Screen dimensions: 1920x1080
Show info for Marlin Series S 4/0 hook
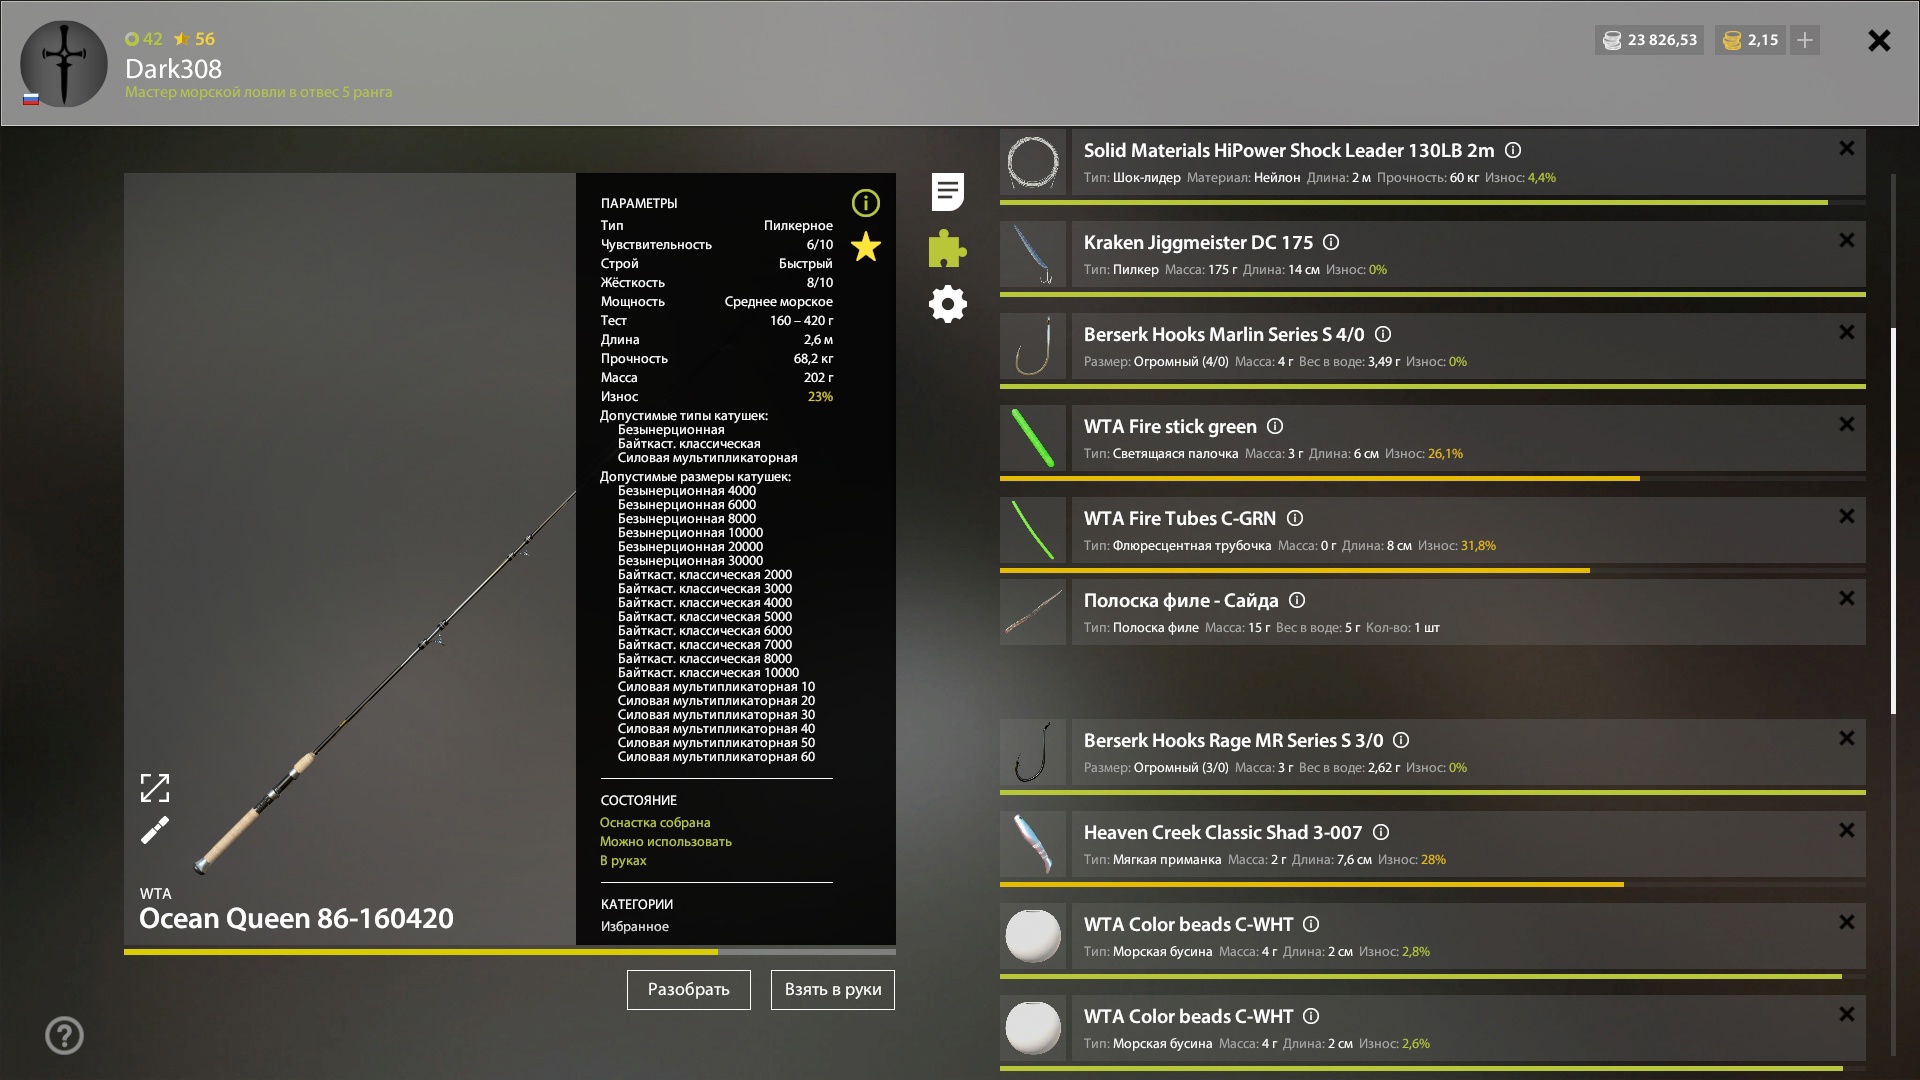pos(1383,334)
